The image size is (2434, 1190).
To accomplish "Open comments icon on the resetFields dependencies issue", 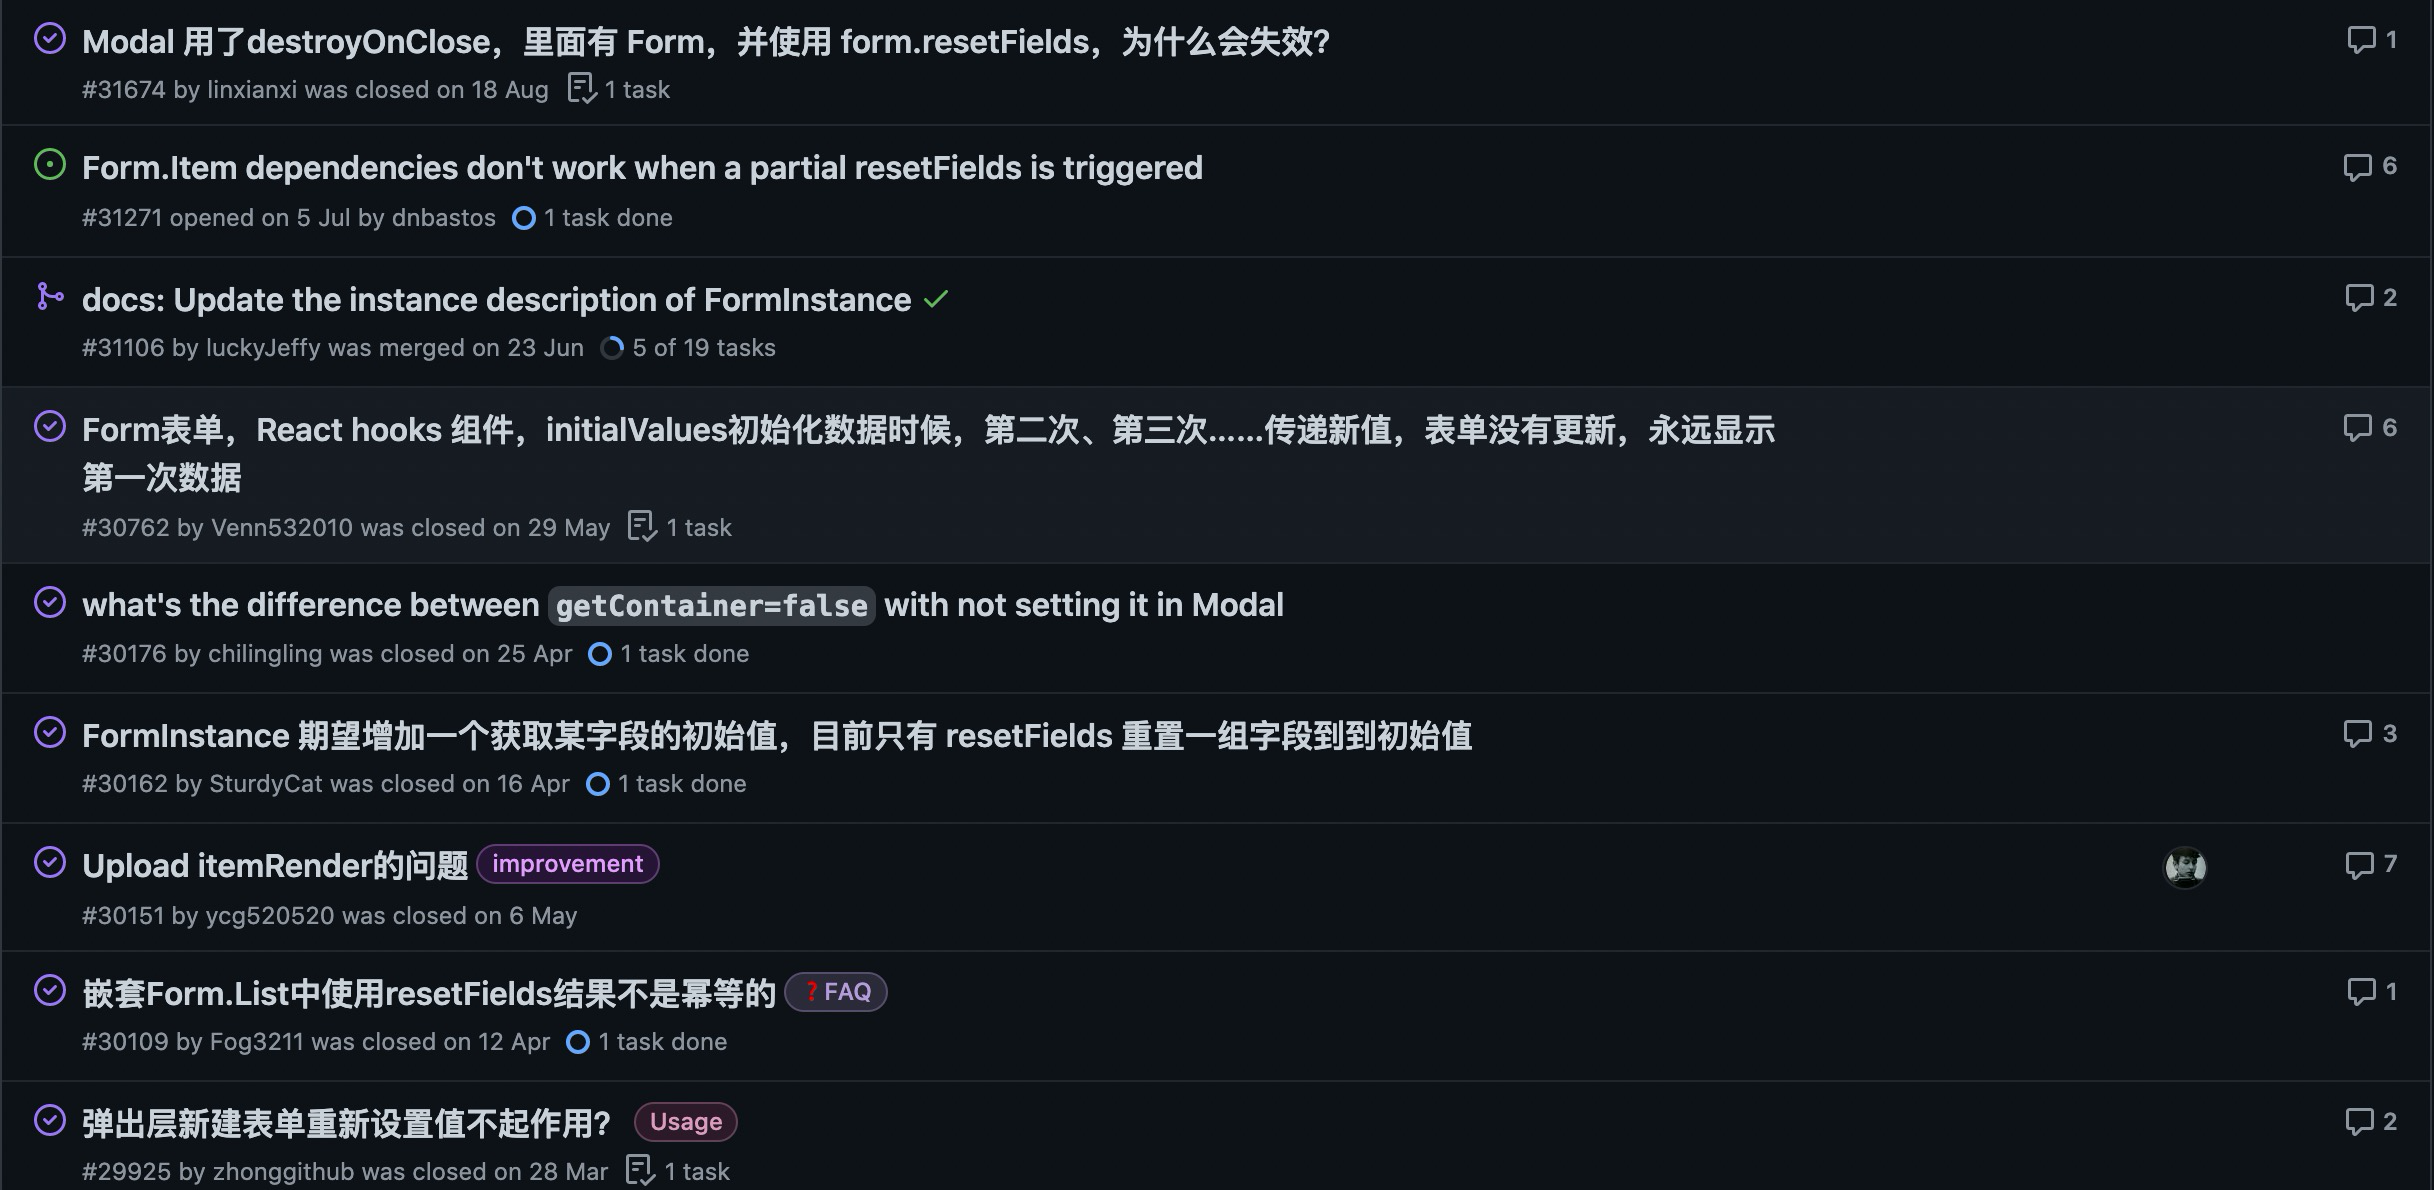I will pyautogui.click(x=2357, y=166).
